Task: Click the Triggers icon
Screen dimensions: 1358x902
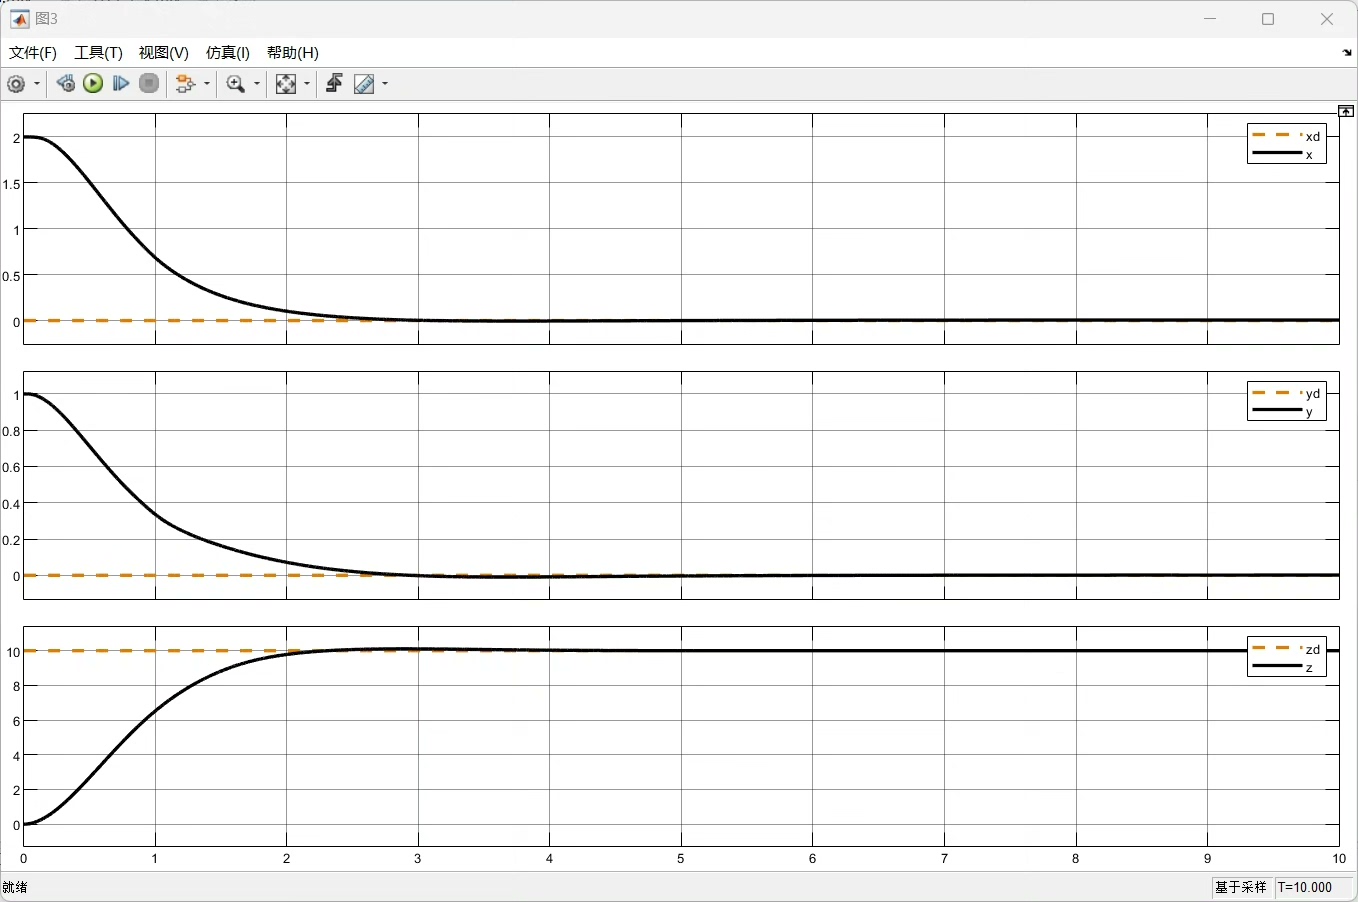Action: pos(334,84)
